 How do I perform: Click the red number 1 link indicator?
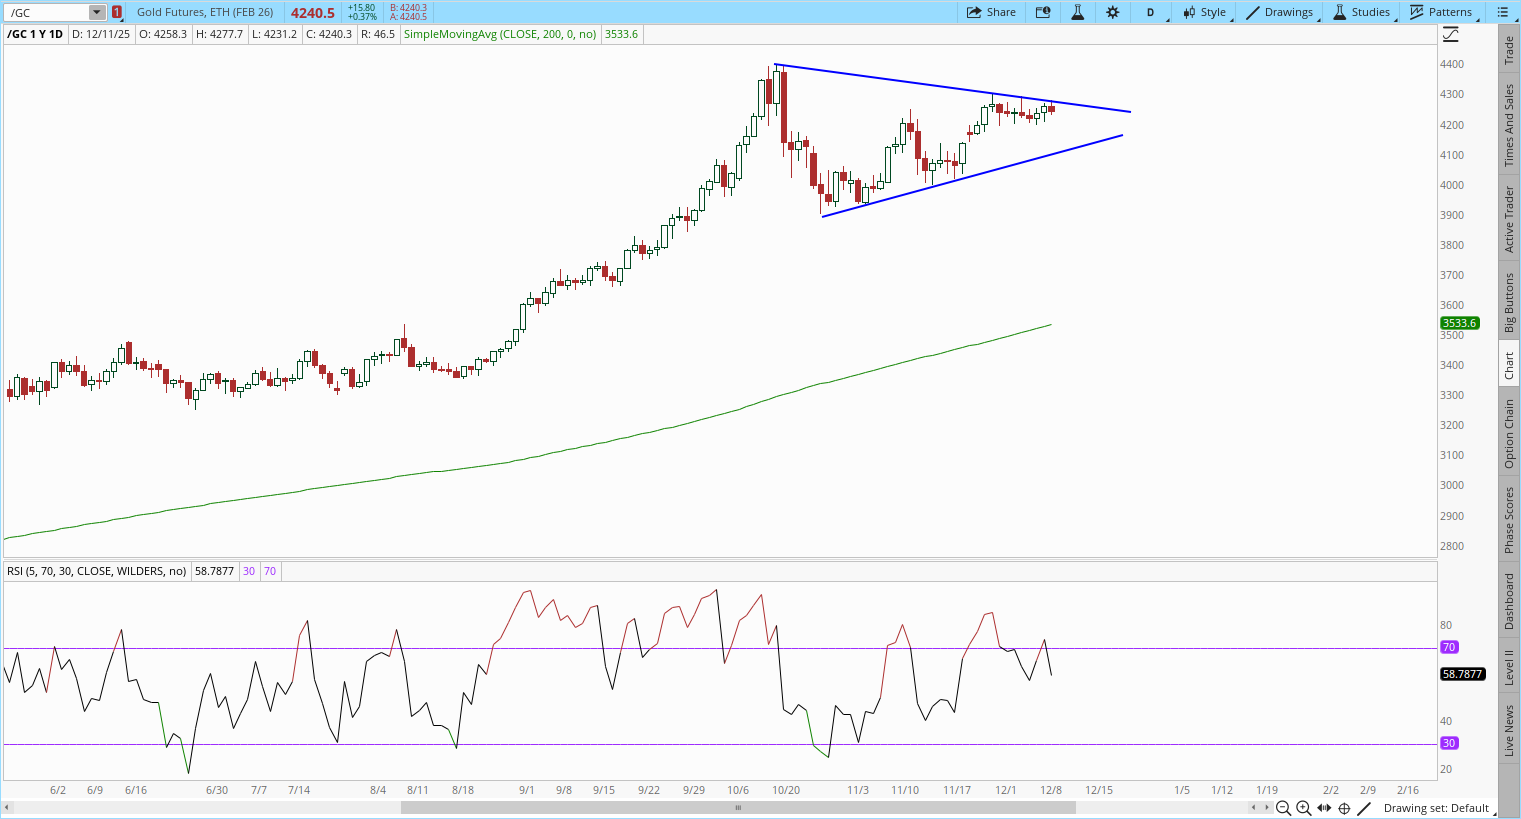(117, 13)
